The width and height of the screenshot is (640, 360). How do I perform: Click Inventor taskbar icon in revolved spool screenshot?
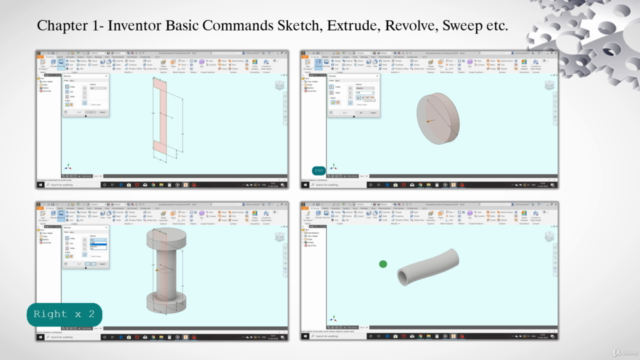(x=185, y=337)
